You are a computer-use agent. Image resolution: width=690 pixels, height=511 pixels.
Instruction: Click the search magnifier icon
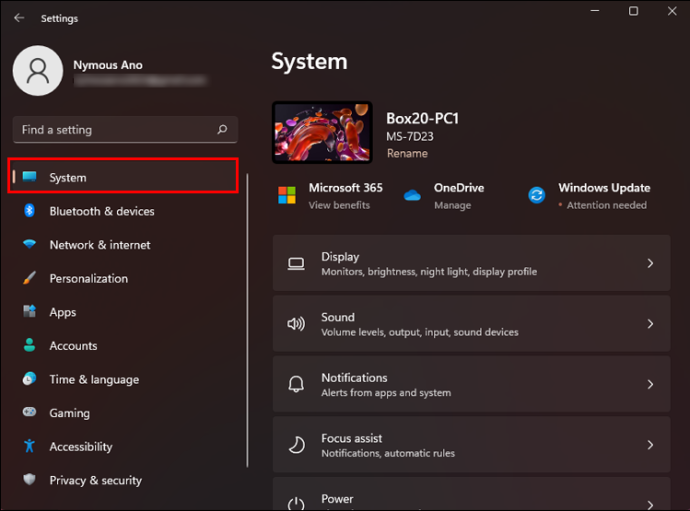[222, 129]
